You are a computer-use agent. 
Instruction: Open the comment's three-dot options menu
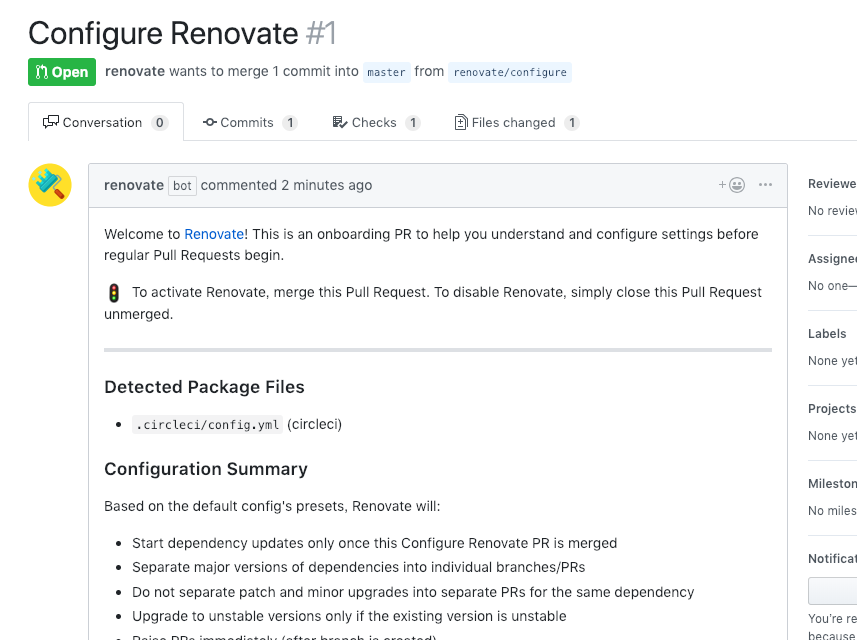(765, 185)
